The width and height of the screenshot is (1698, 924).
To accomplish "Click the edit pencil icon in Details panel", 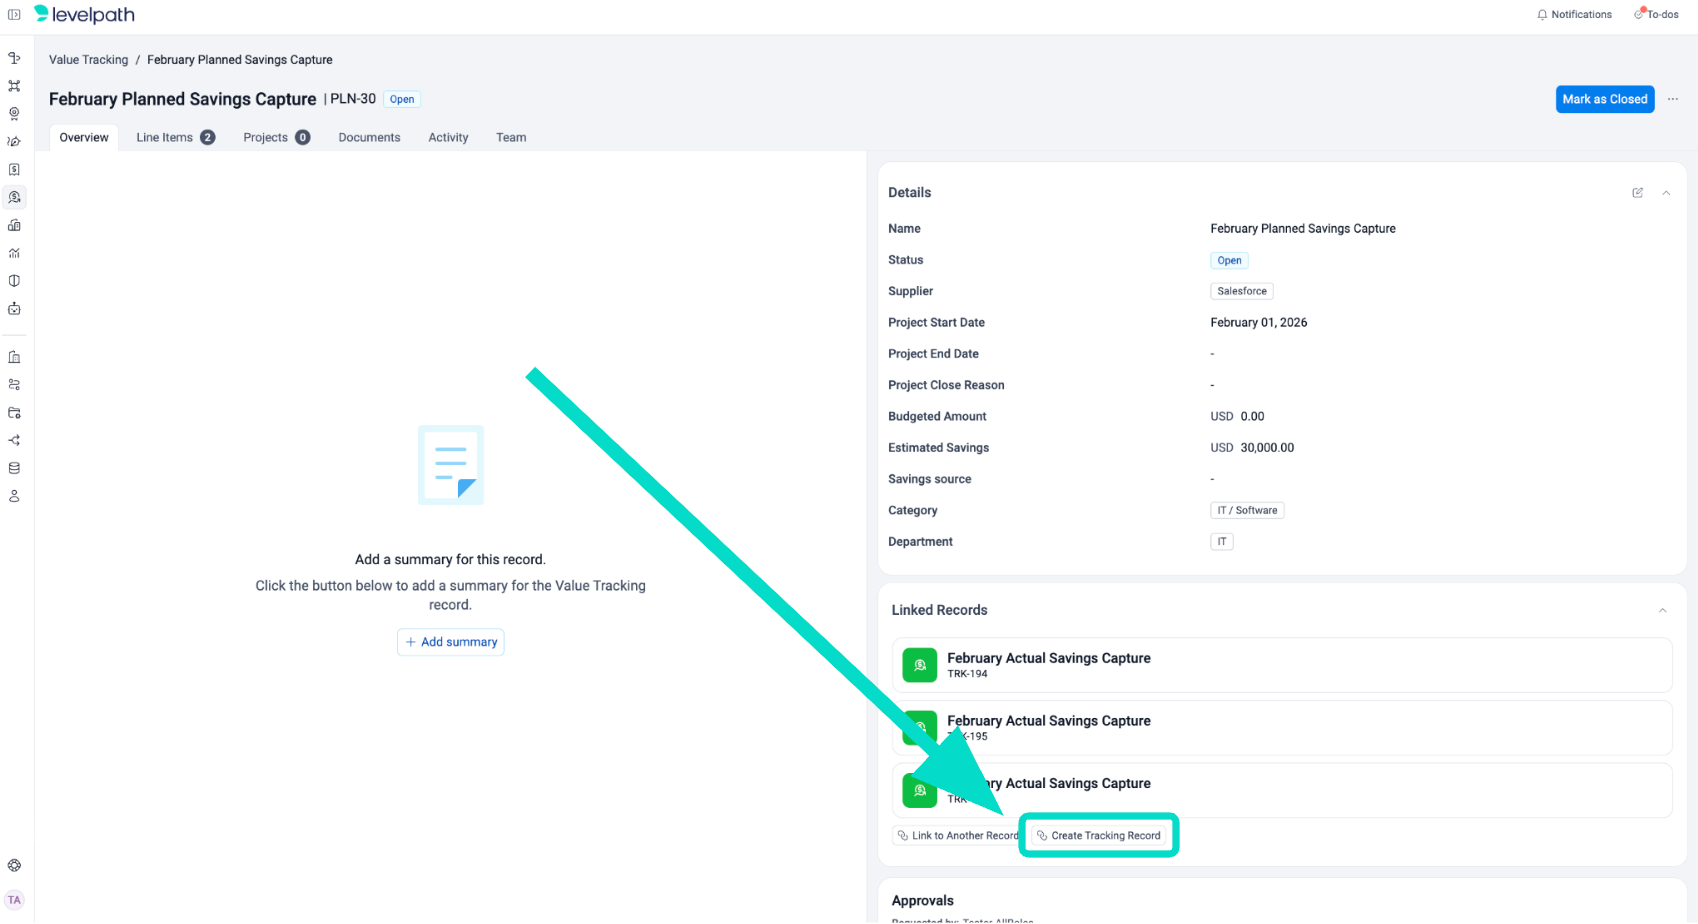I will point(1637,193).
